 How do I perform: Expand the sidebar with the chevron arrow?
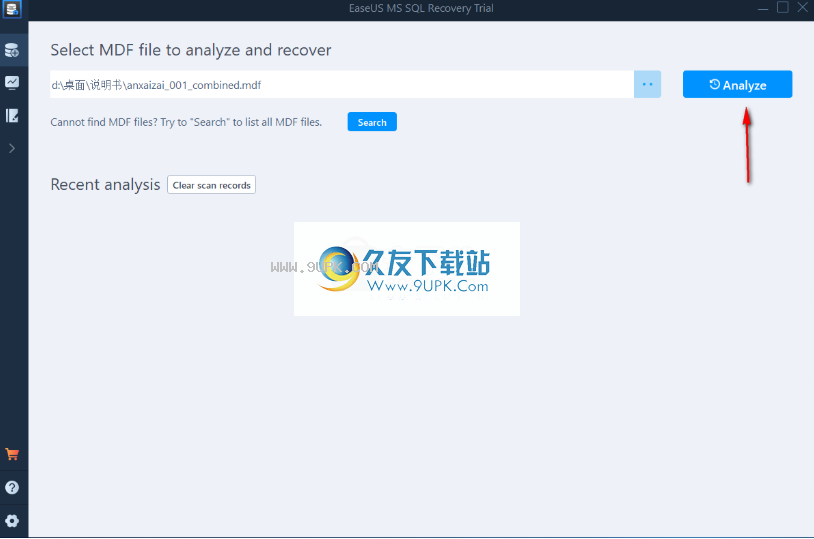pos(12,149)
